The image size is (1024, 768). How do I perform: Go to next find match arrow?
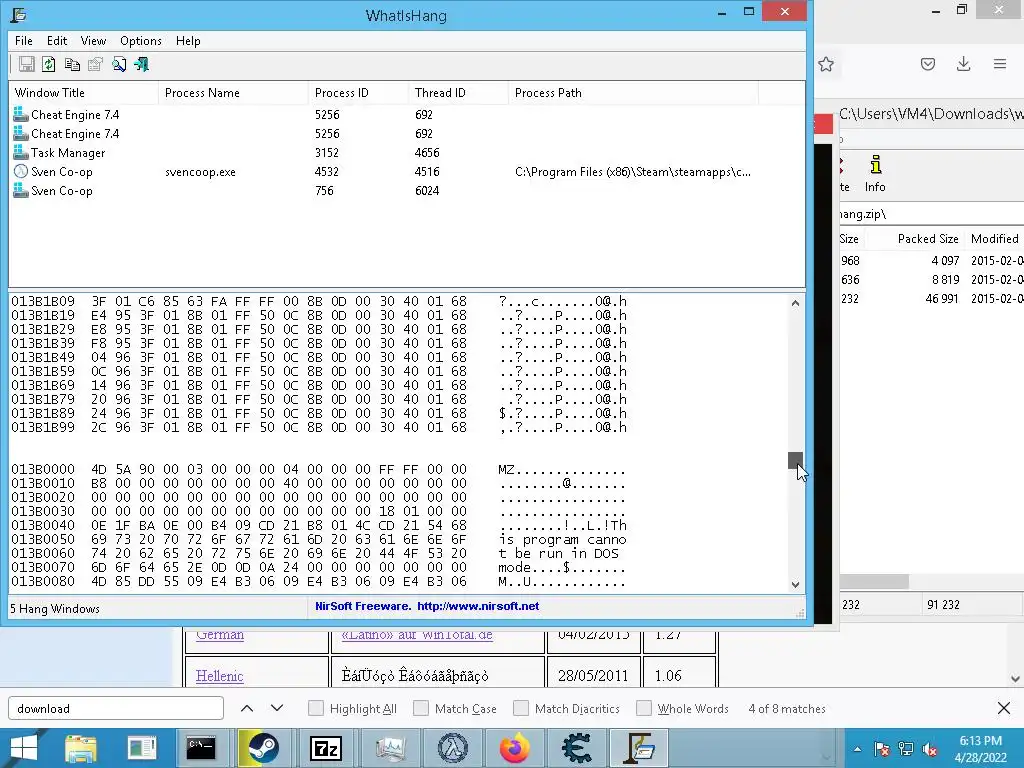tap(277, 708)
